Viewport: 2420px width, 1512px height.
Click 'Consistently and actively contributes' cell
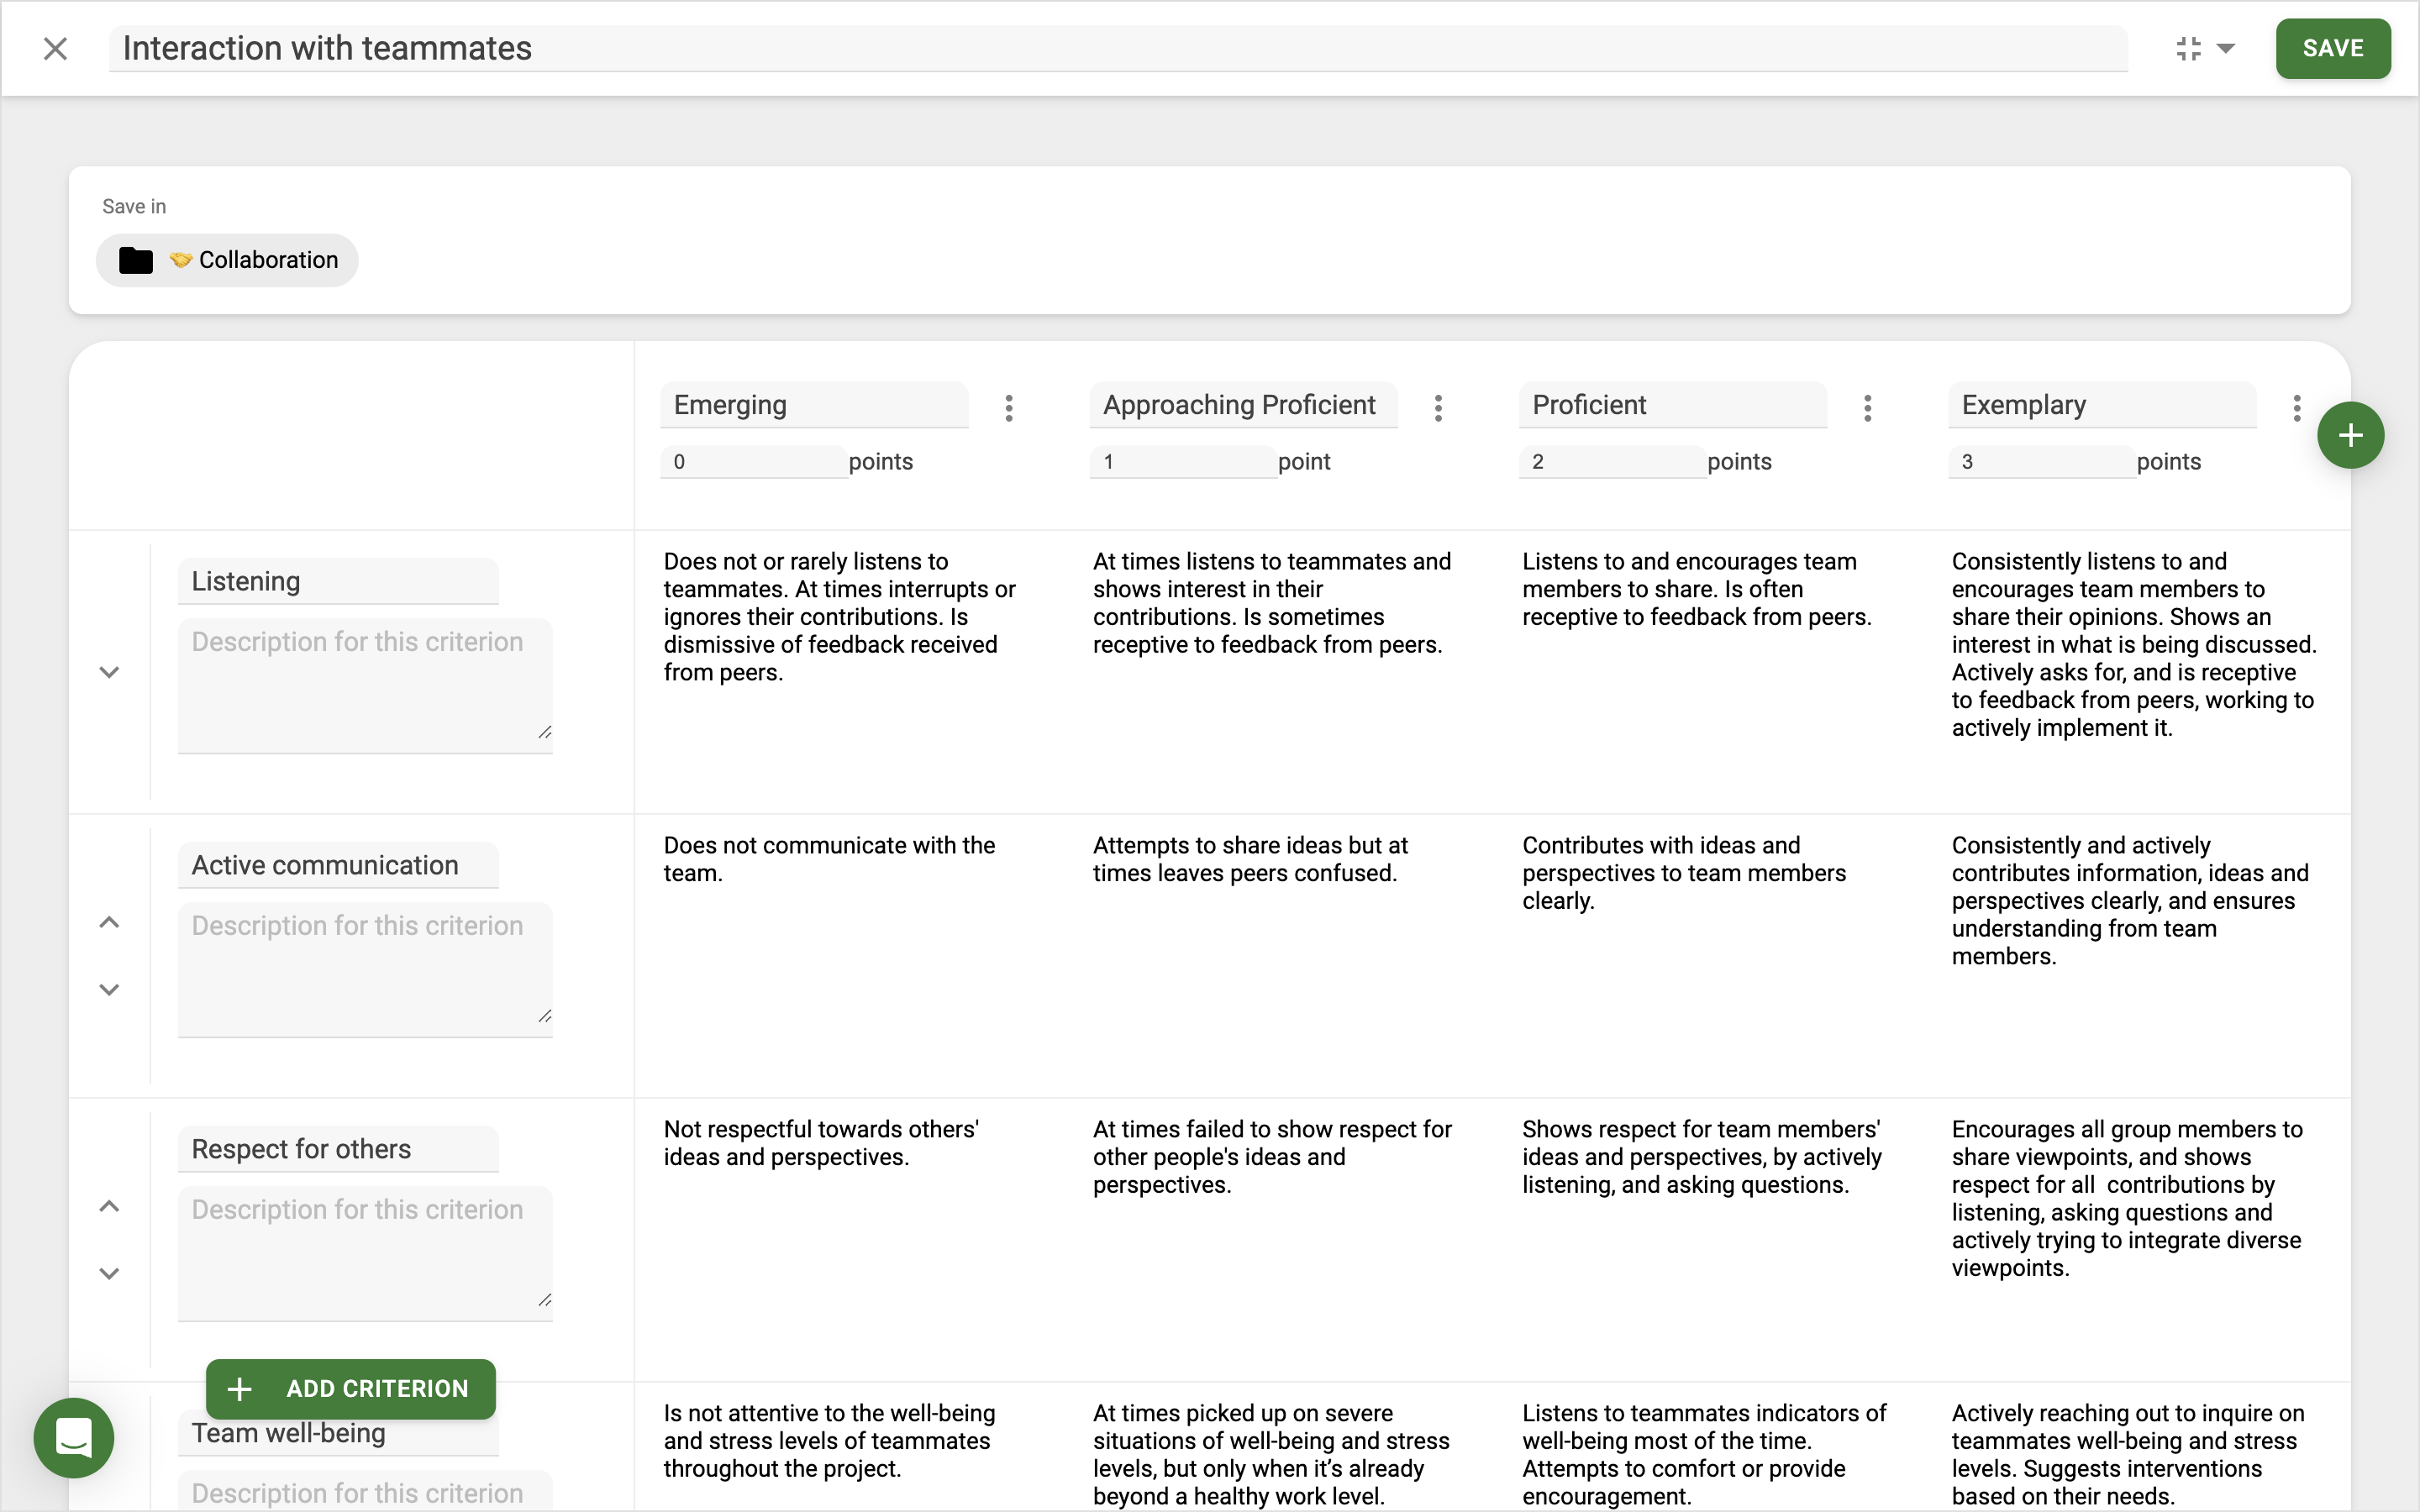(x=2130, y=901)
